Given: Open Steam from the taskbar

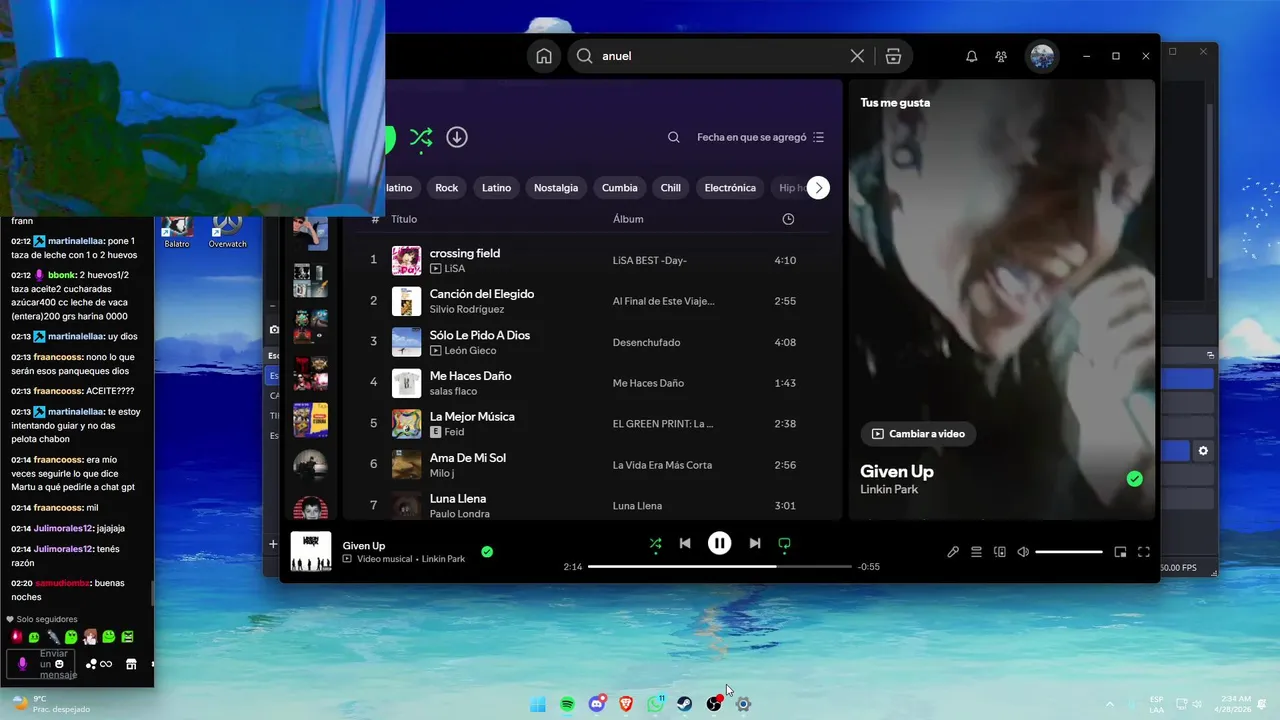Looking at the screenshot, I should pos(685,704).
